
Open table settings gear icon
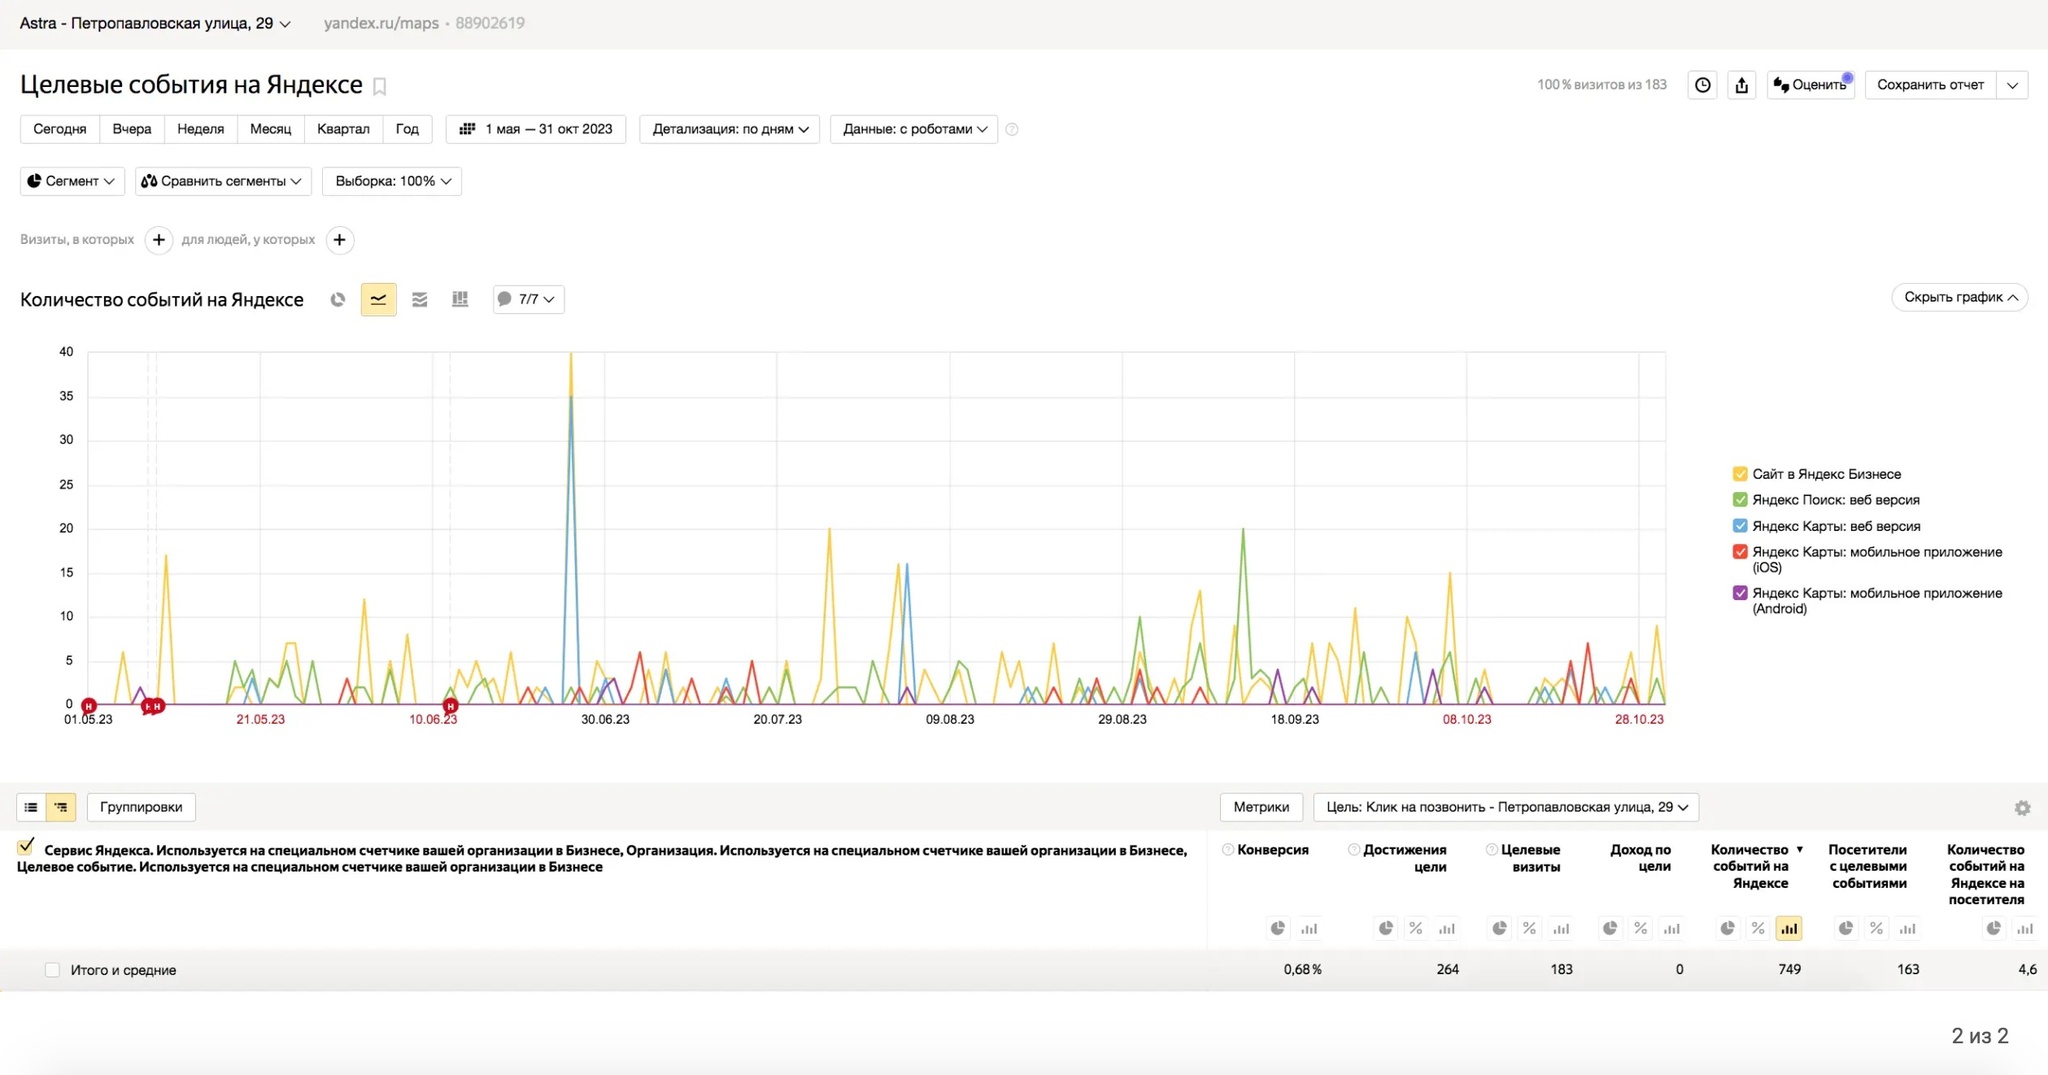click(2022, 808)
